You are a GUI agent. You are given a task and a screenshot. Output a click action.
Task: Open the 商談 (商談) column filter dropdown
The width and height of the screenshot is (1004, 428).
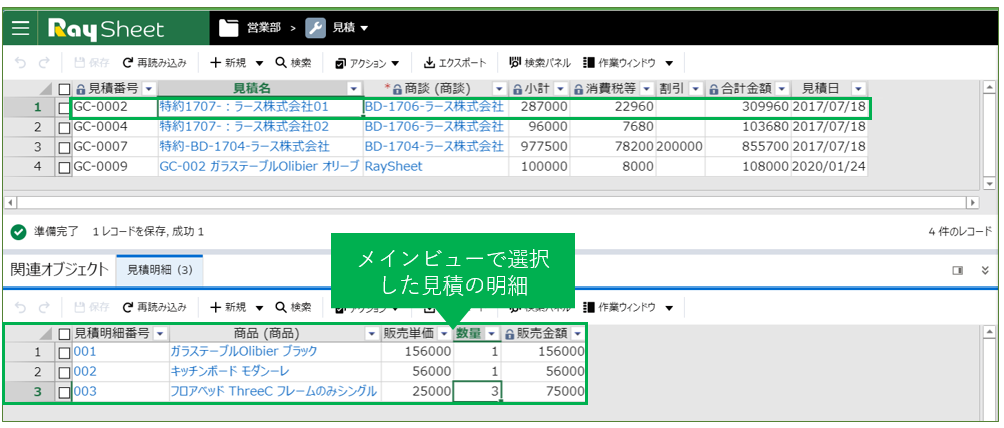tap(499, 89)
